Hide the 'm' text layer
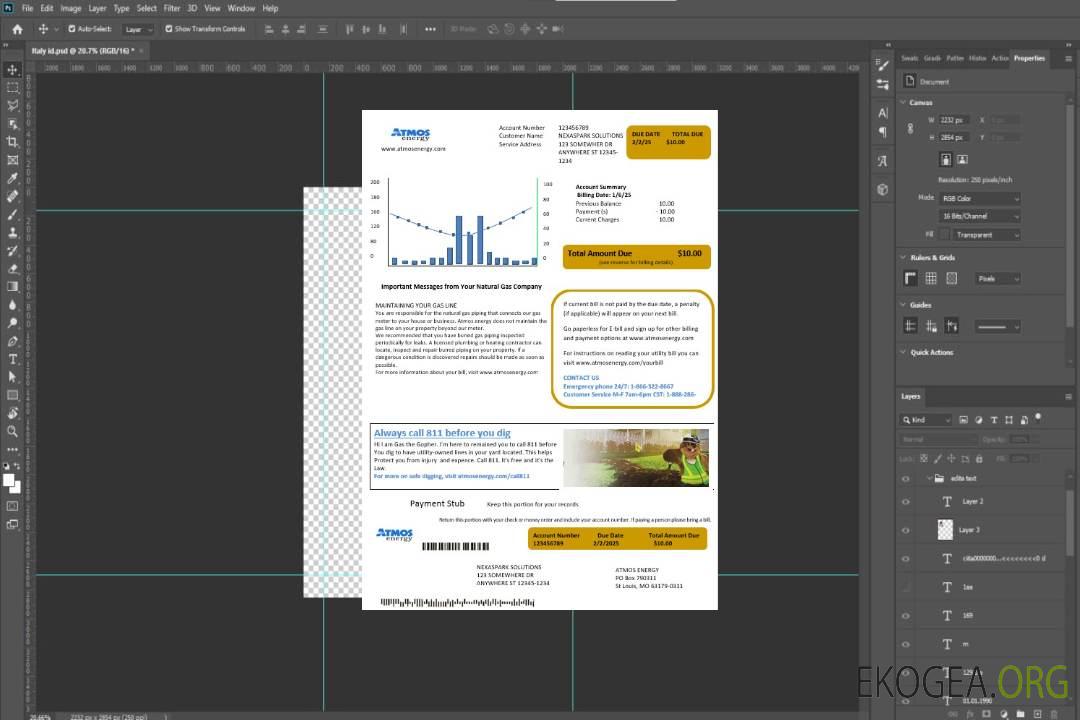This screenshot has width=1080, height=720. (x=906, y=644)
